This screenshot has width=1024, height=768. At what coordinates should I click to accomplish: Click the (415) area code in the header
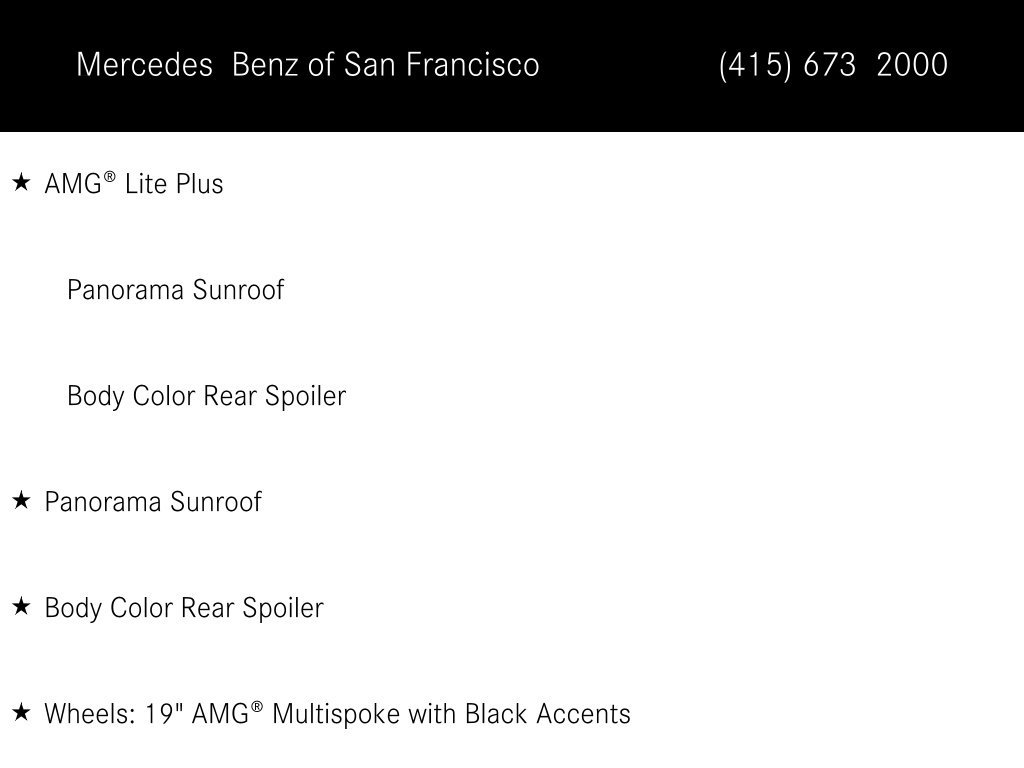point(754,65)
